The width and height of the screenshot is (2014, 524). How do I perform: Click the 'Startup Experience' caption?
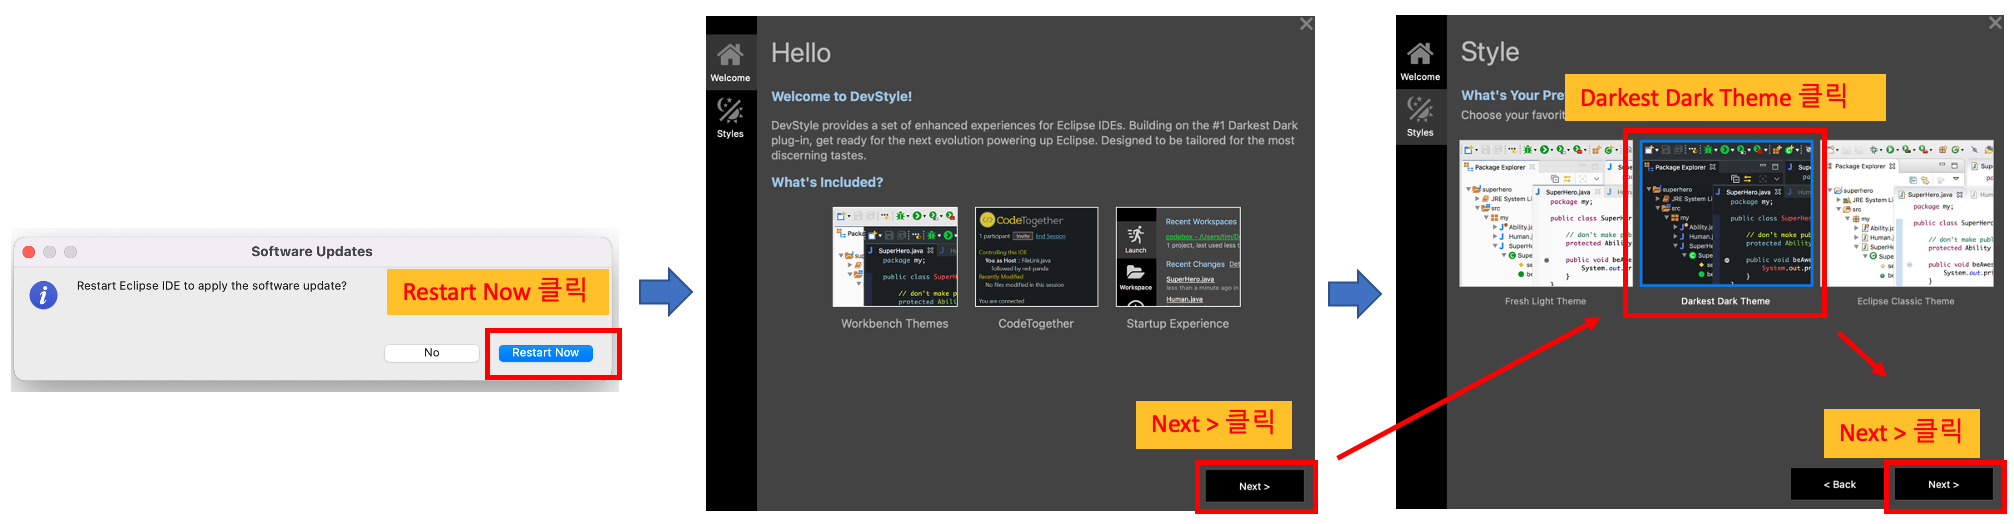pos(1178,324)
